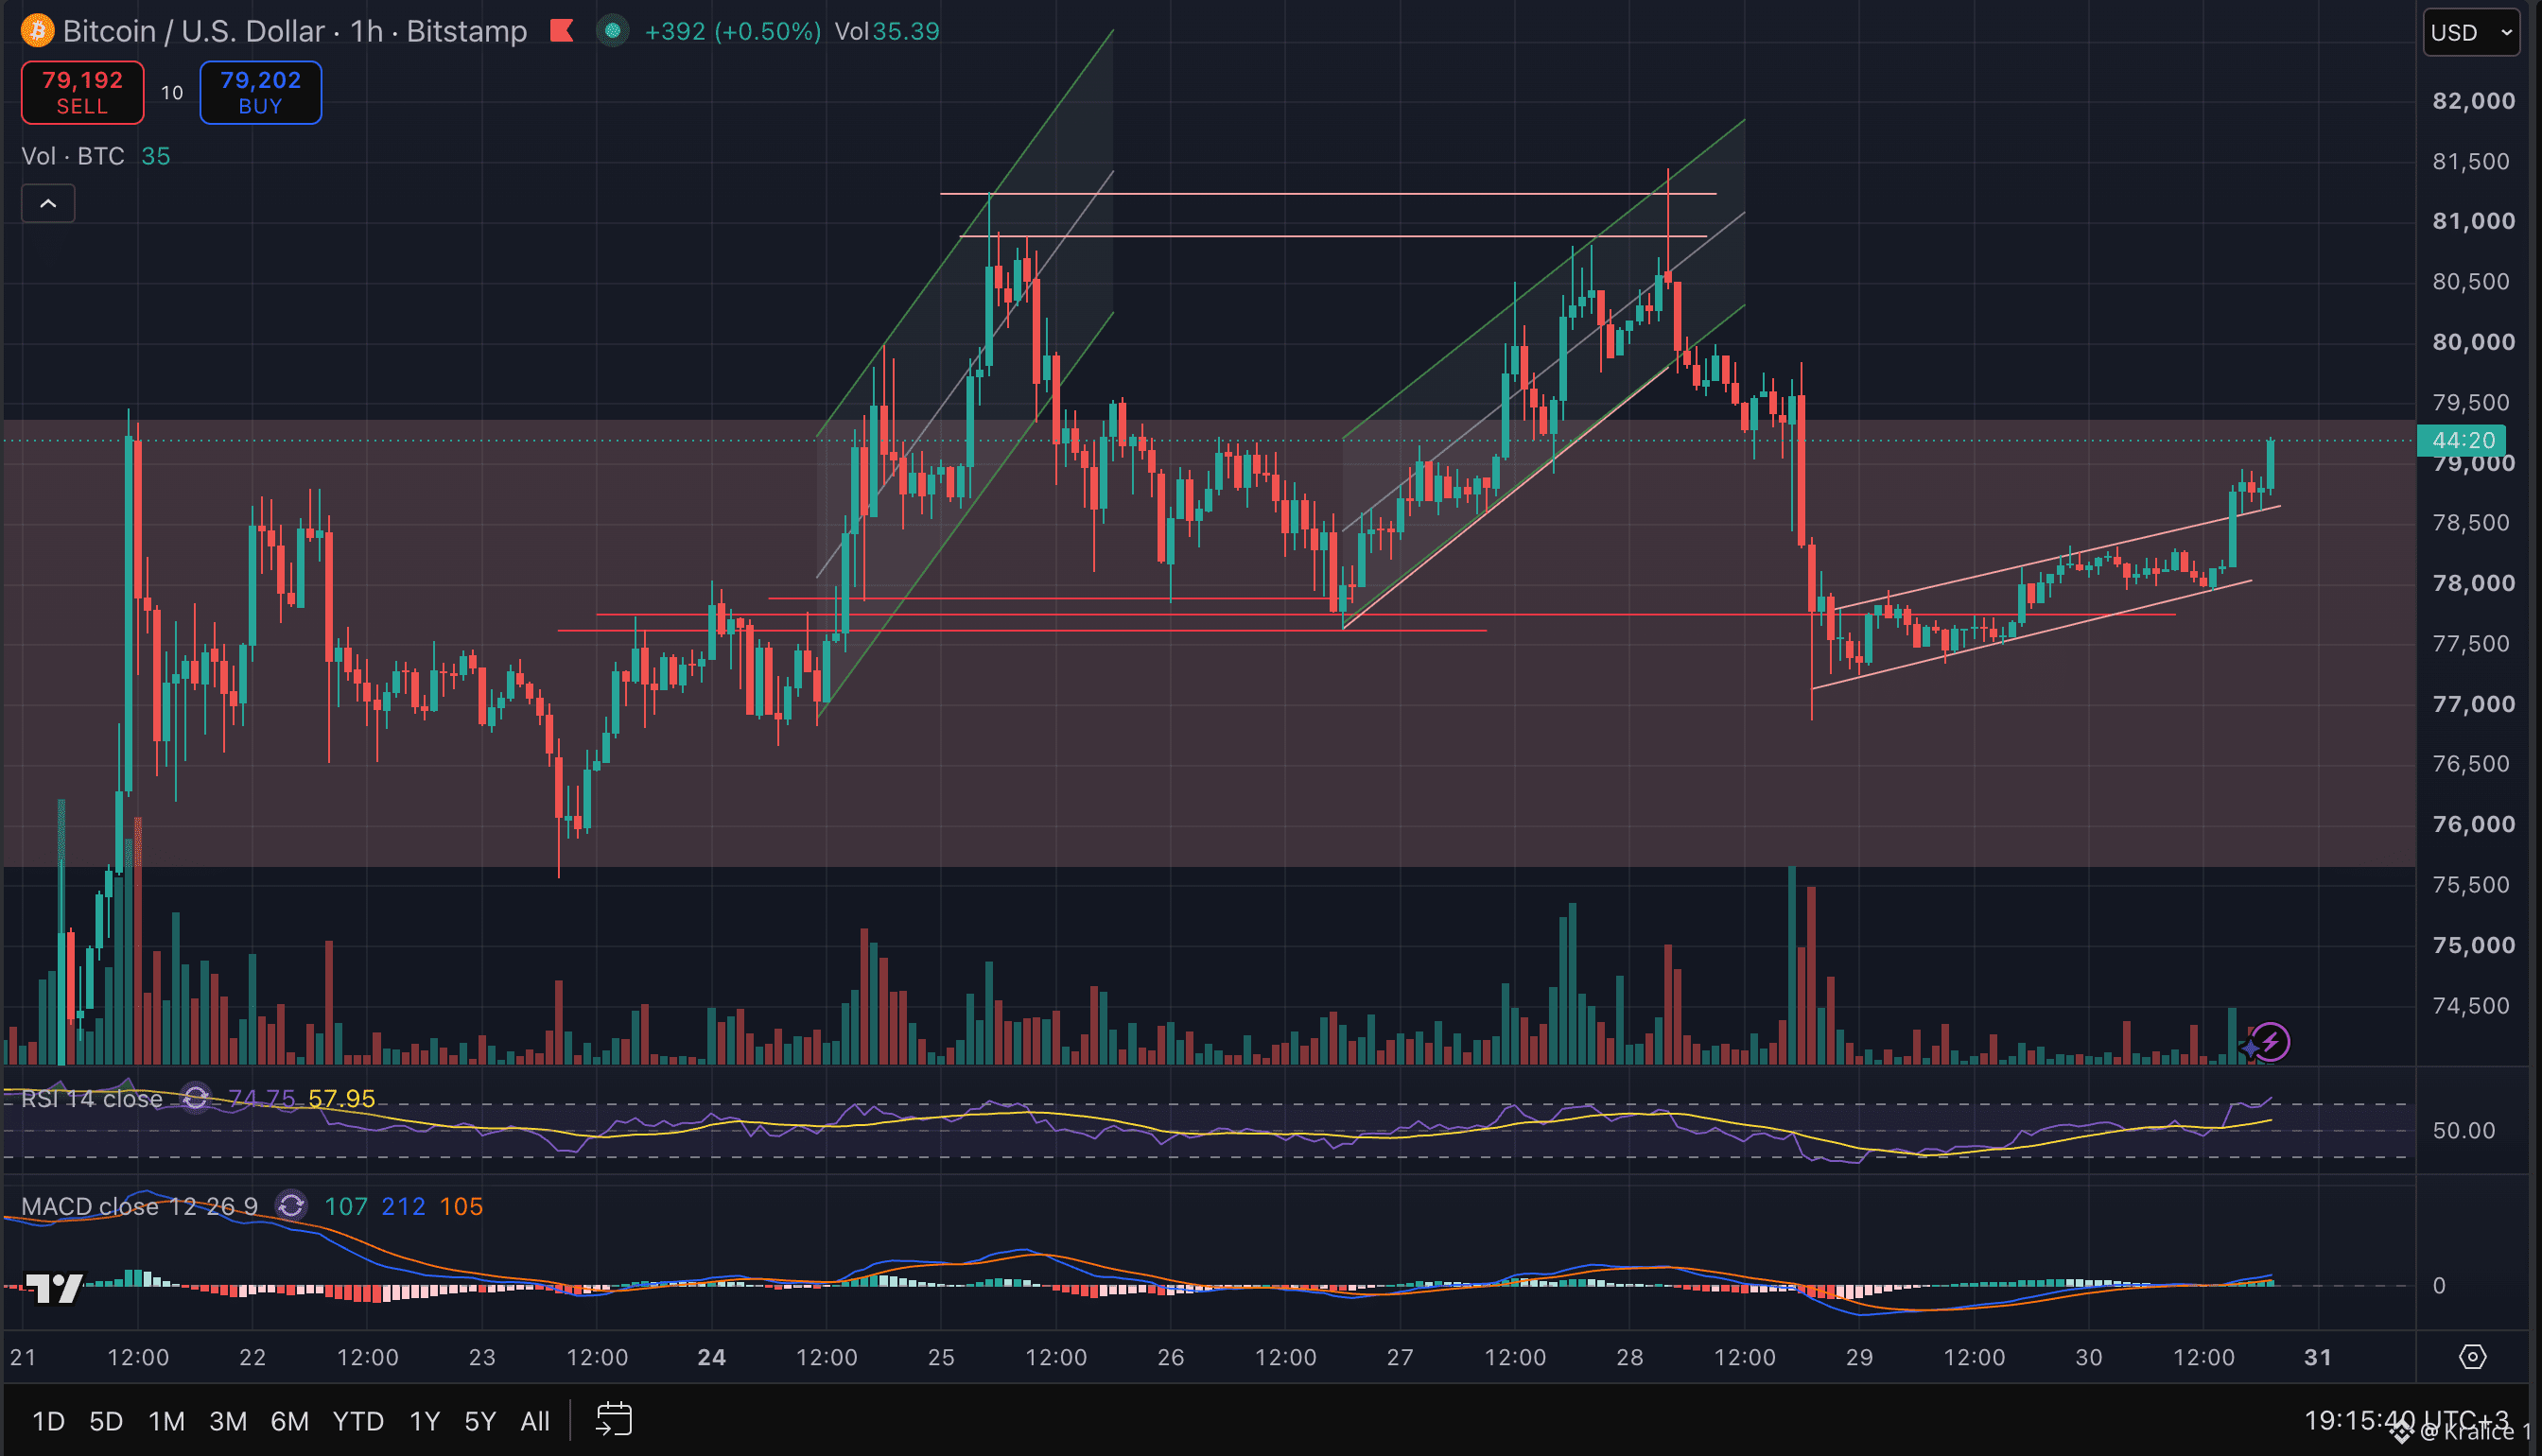The image size is (2542, 1456).
Task: Click the MACD histogram value 107
Action: point(346,1205)
